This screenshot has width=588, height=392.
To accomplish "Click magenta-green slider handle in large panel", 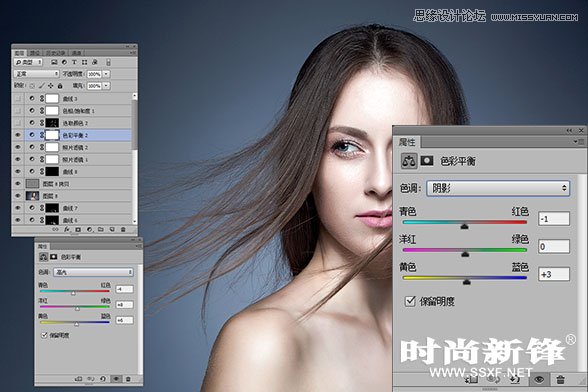I will pyautogui.click(x=465, y=254).
